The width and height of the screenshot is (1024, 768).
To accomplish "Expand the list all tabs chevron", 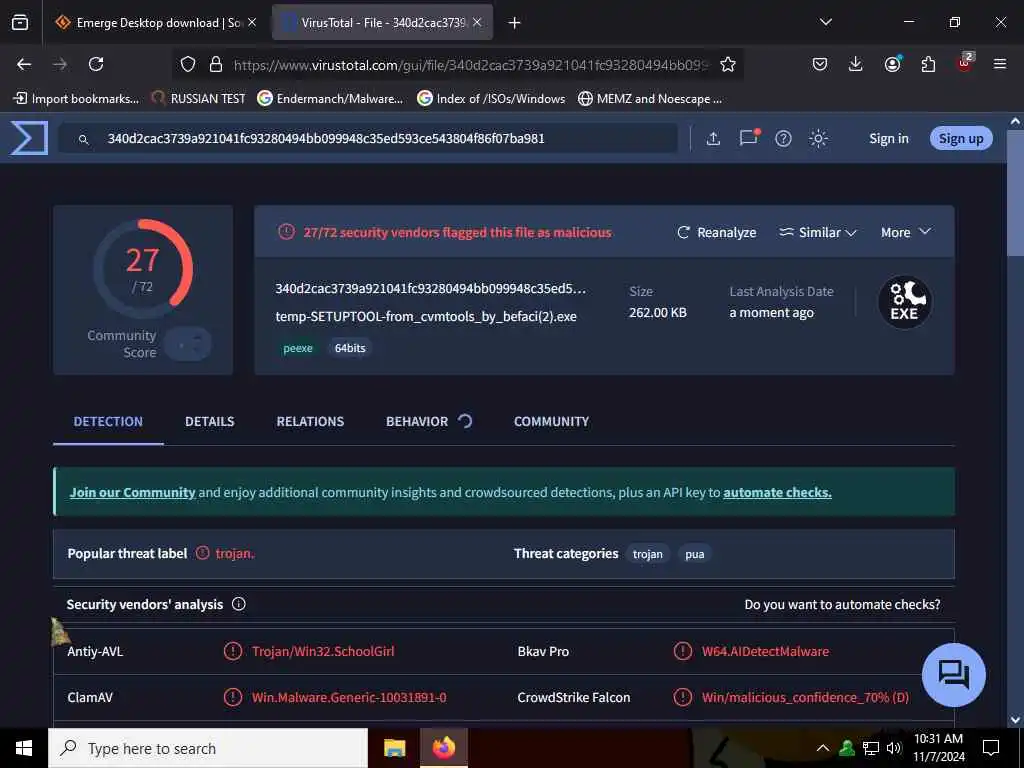I will pos(825,22).
